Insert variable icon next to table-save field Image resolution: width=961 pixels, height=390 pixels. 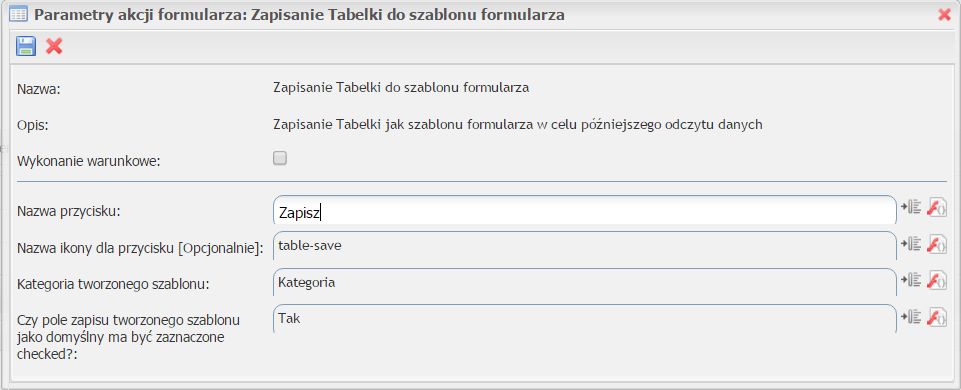(911, 243)
